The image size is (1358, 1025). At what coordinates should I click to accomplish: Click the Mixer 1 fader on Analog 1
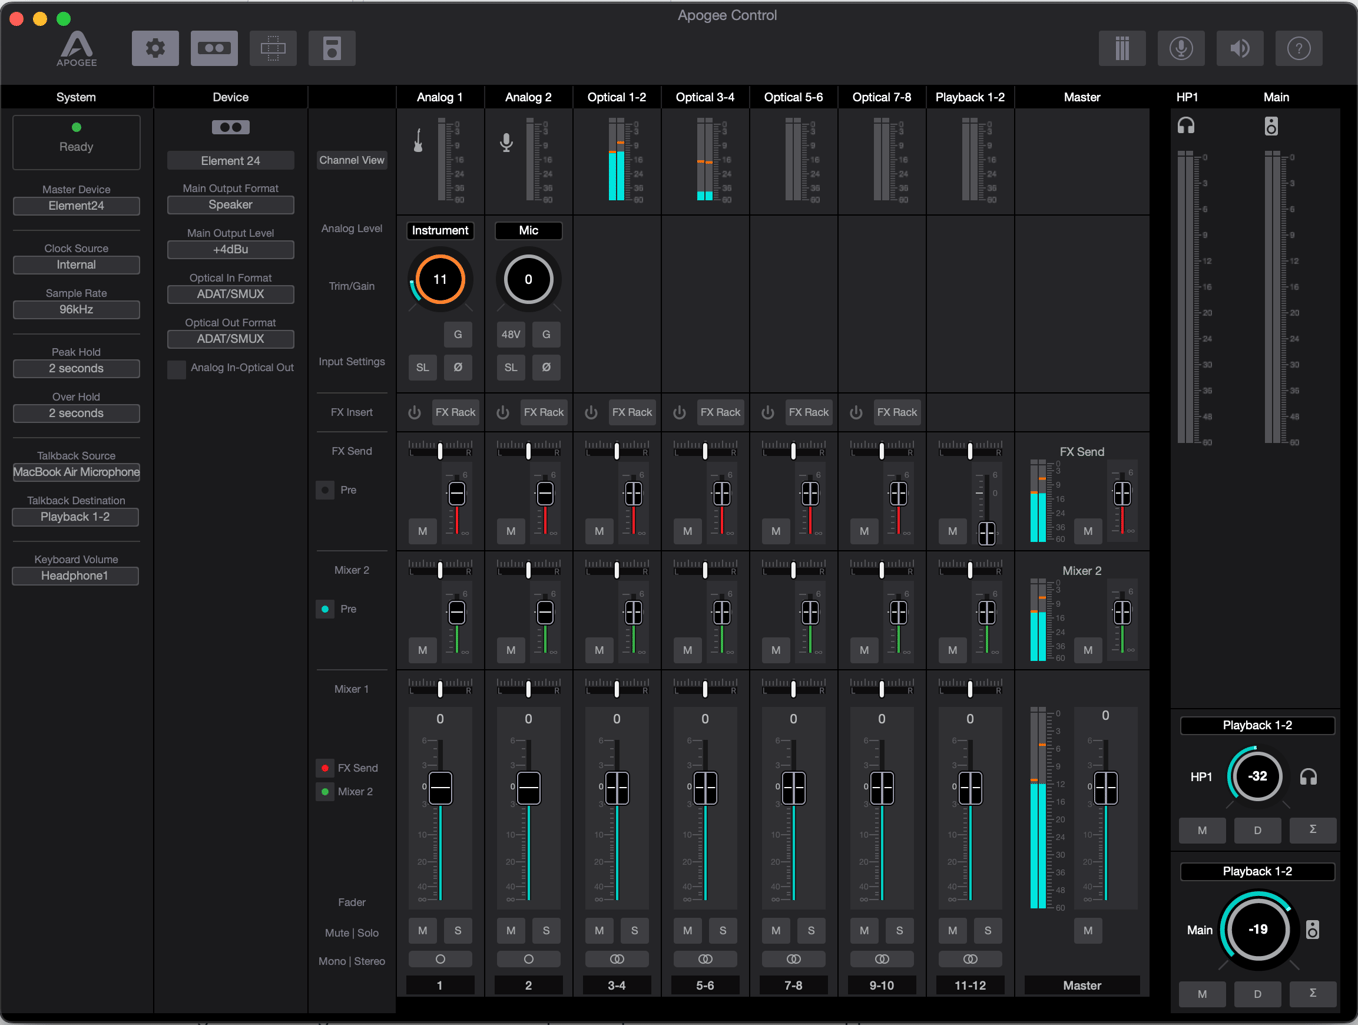tap(440, 788)
